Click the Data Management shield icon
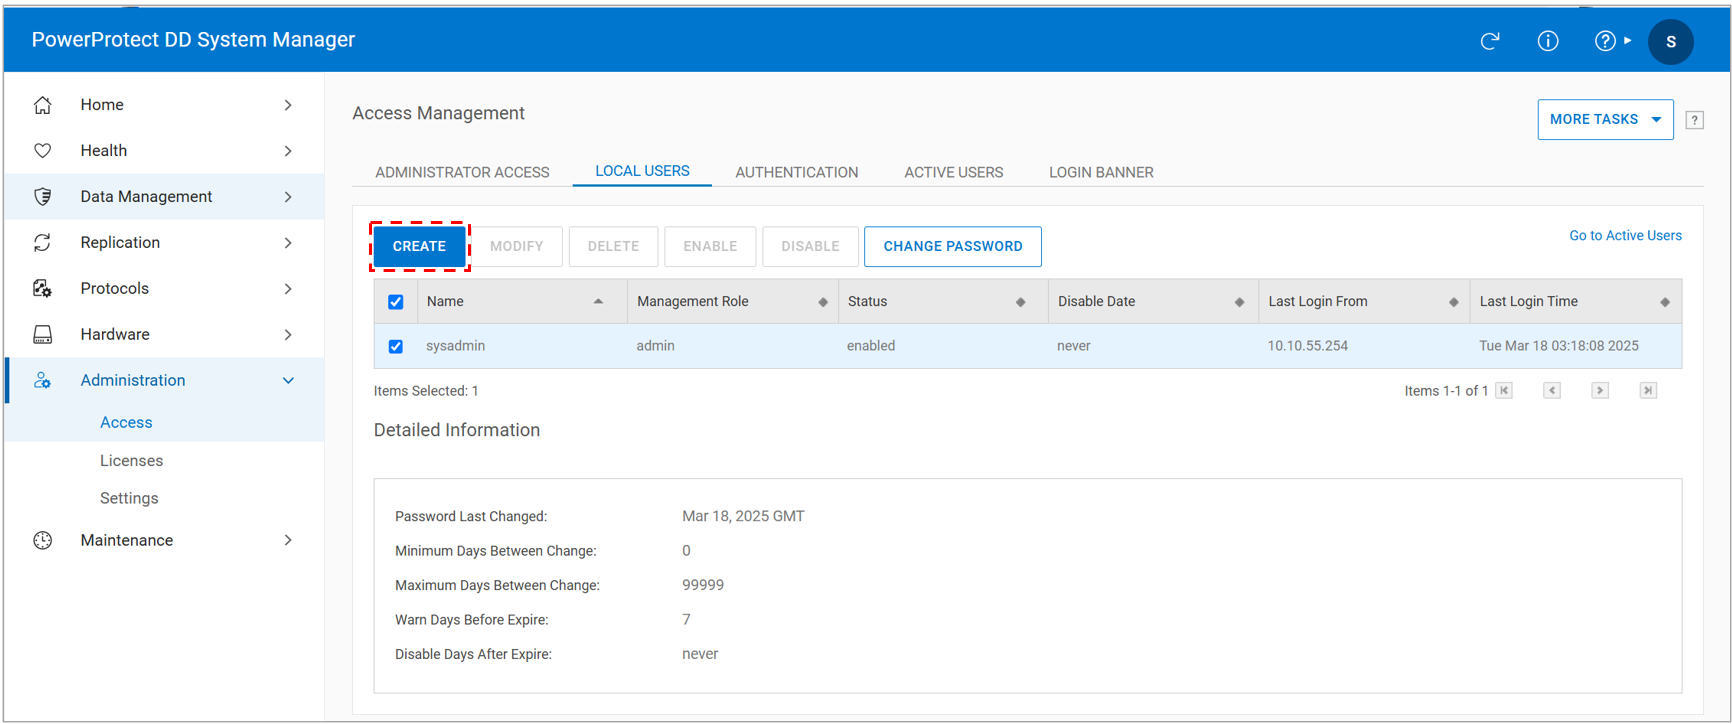 [x=42, y=197]
